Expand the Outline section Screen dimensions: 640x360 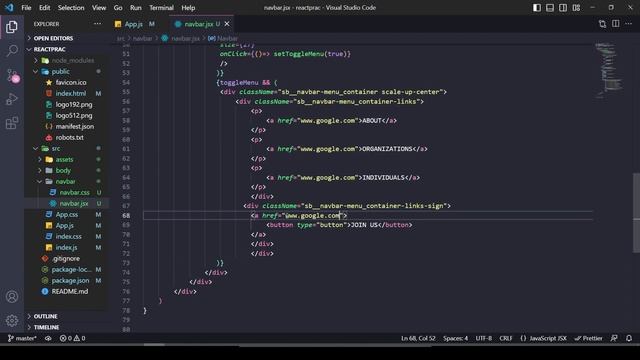(45, 316)
